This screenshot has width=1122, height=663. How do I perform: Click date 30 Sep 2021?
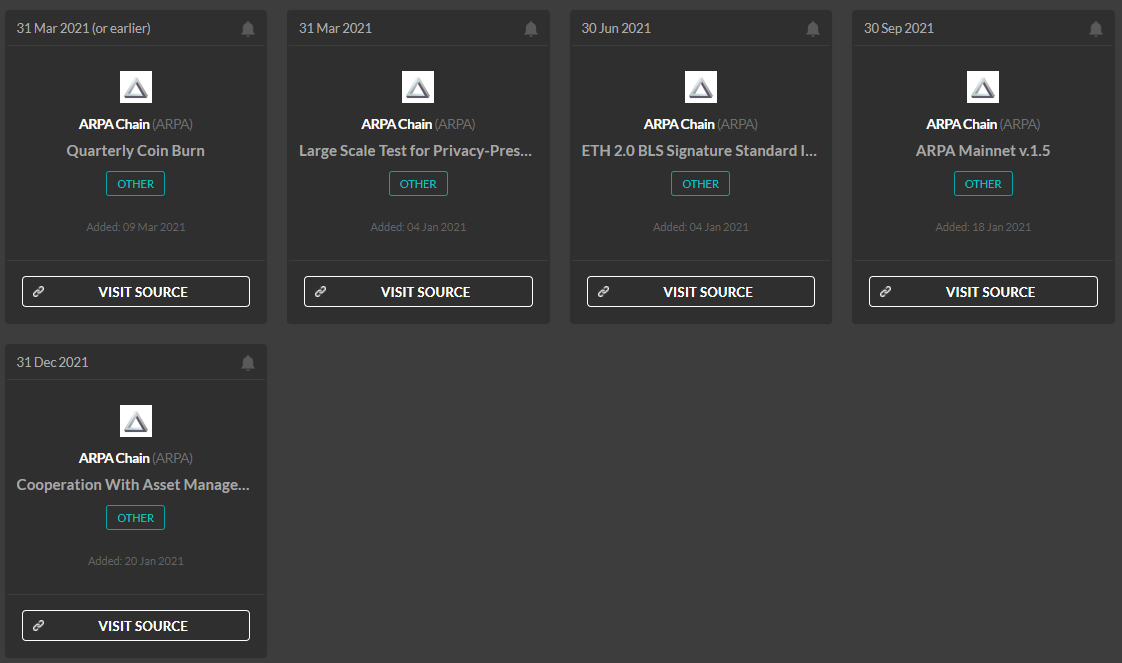coord(899,29)
